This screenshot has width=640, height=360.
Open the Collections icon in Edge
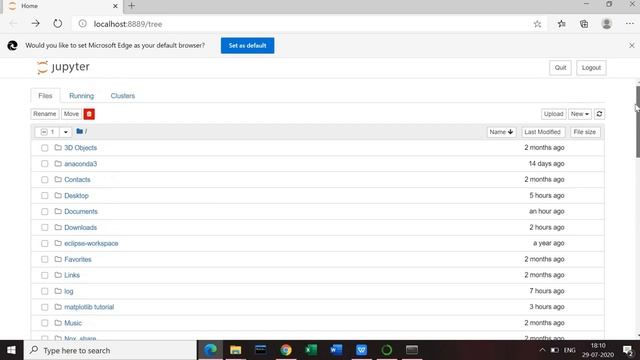point(584,24)
